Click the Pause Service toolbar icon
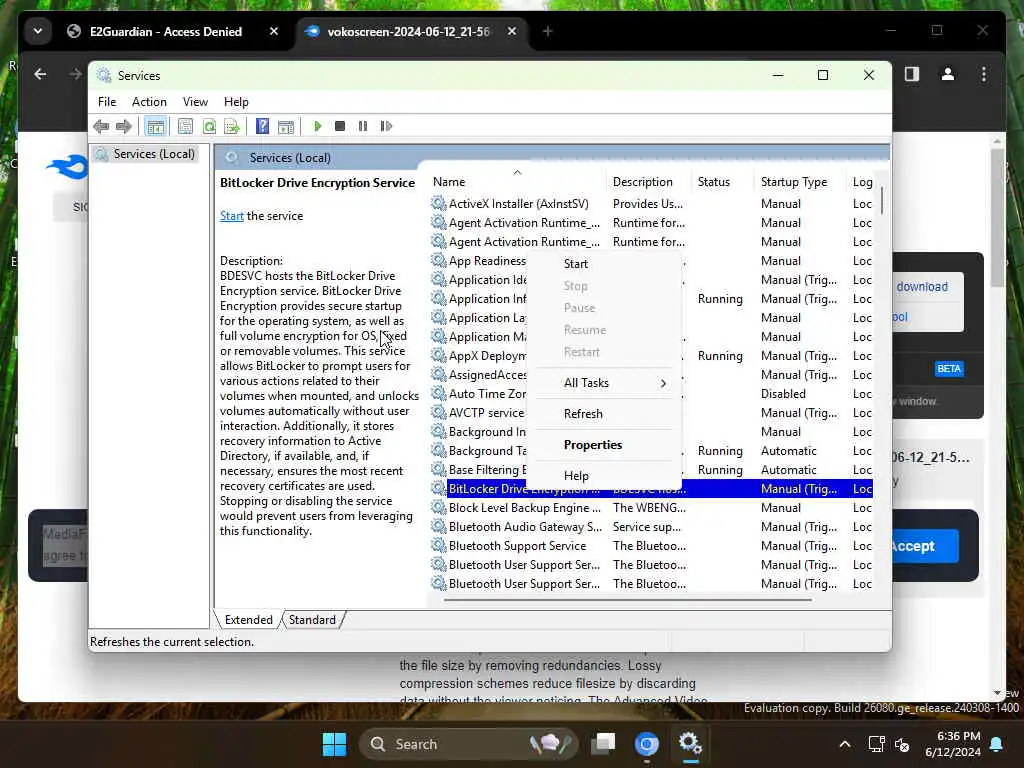This screenshot has height=768, width=1024. point(363,126)
